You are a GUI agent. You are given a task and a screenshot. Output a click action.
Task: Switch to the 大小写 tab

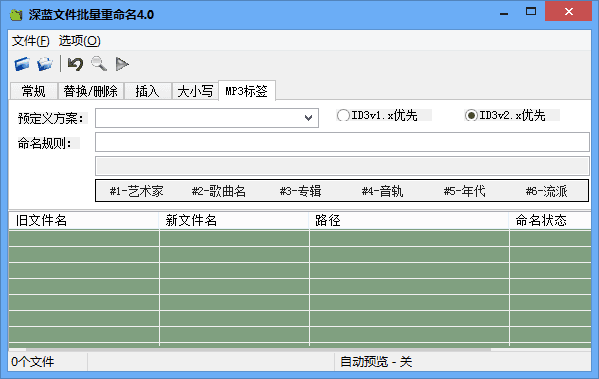pos(195,91)
